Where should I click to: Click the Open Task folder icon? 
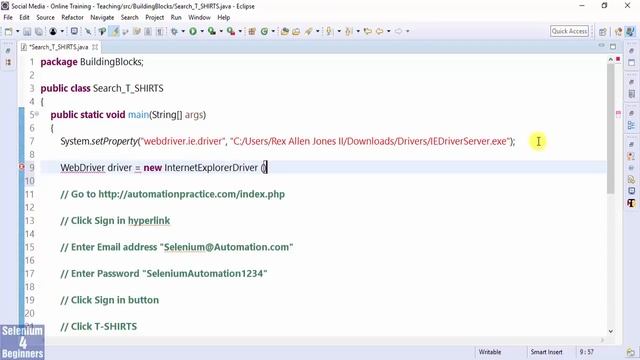(x=296, y=31)
